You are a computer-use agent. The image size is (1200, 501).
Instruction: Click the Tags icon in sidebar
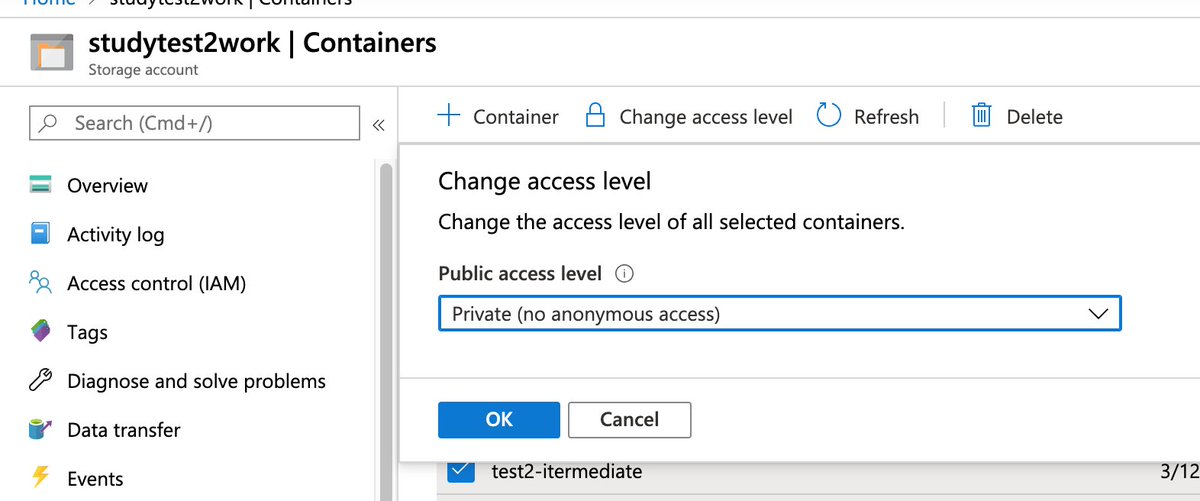click(40, 332)
